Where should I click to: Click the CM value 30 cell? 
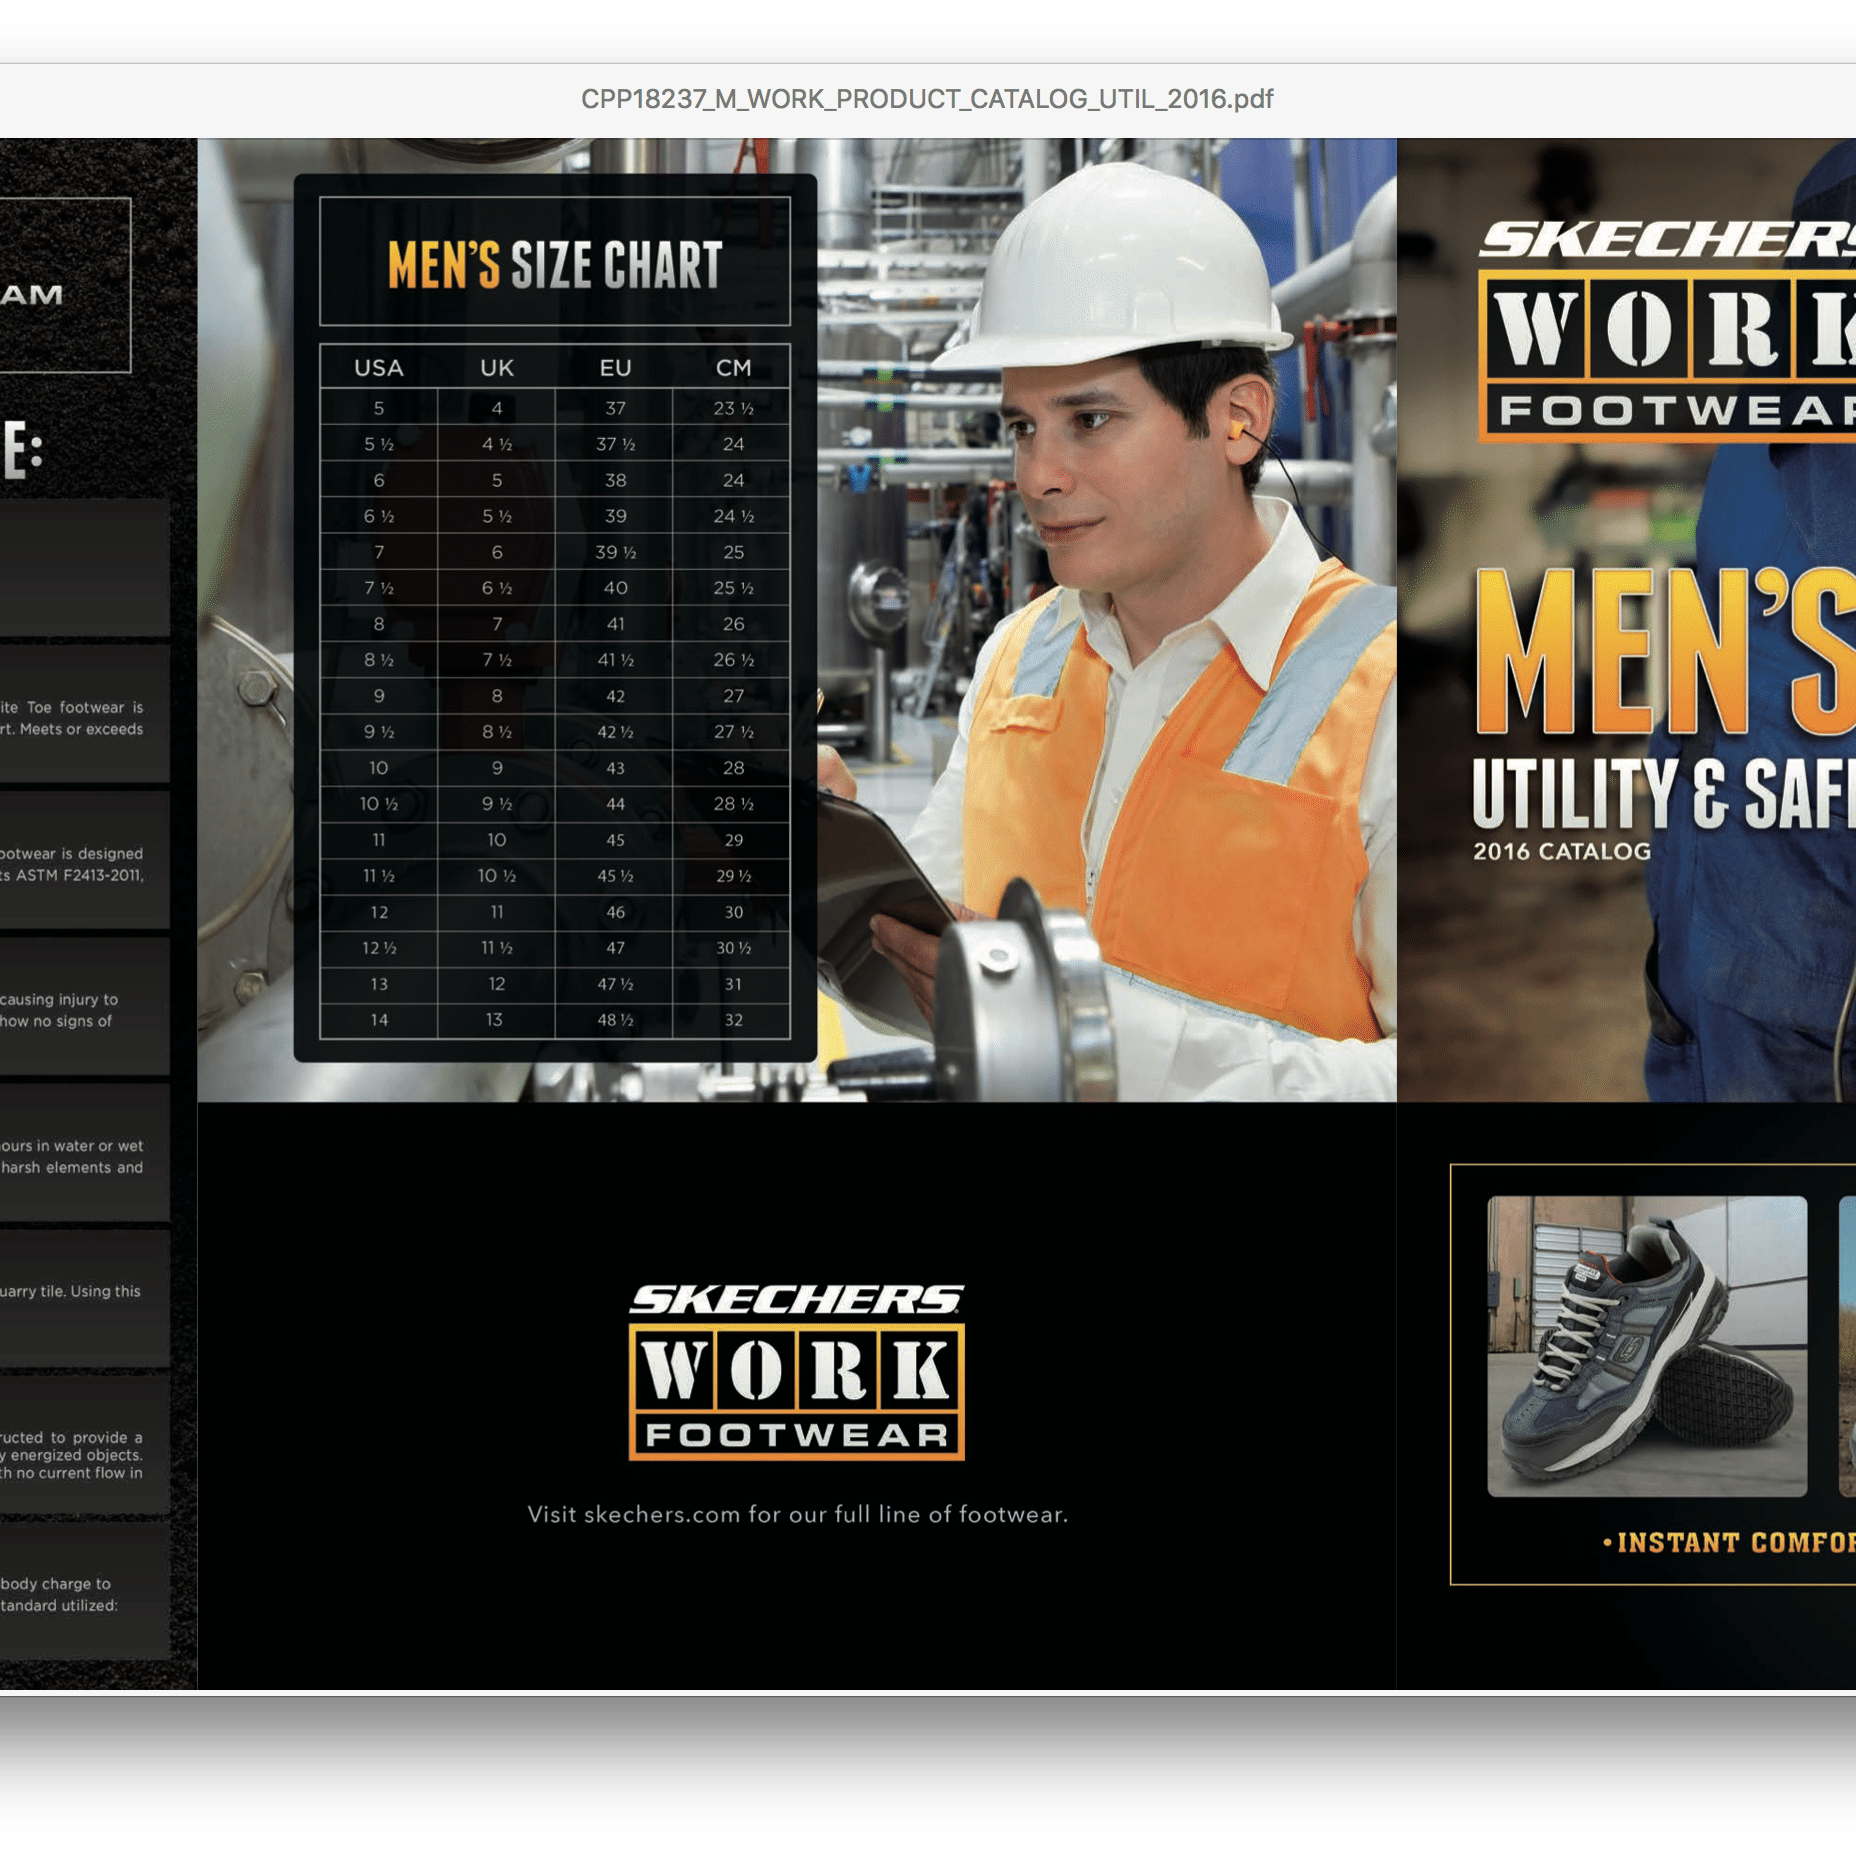(x=733, y=912)
